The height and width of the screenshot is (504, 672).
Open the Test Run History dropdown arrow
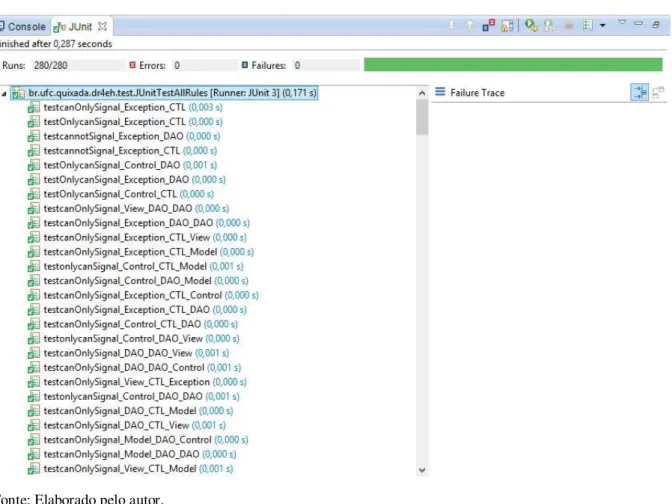[x=603, y=26]
